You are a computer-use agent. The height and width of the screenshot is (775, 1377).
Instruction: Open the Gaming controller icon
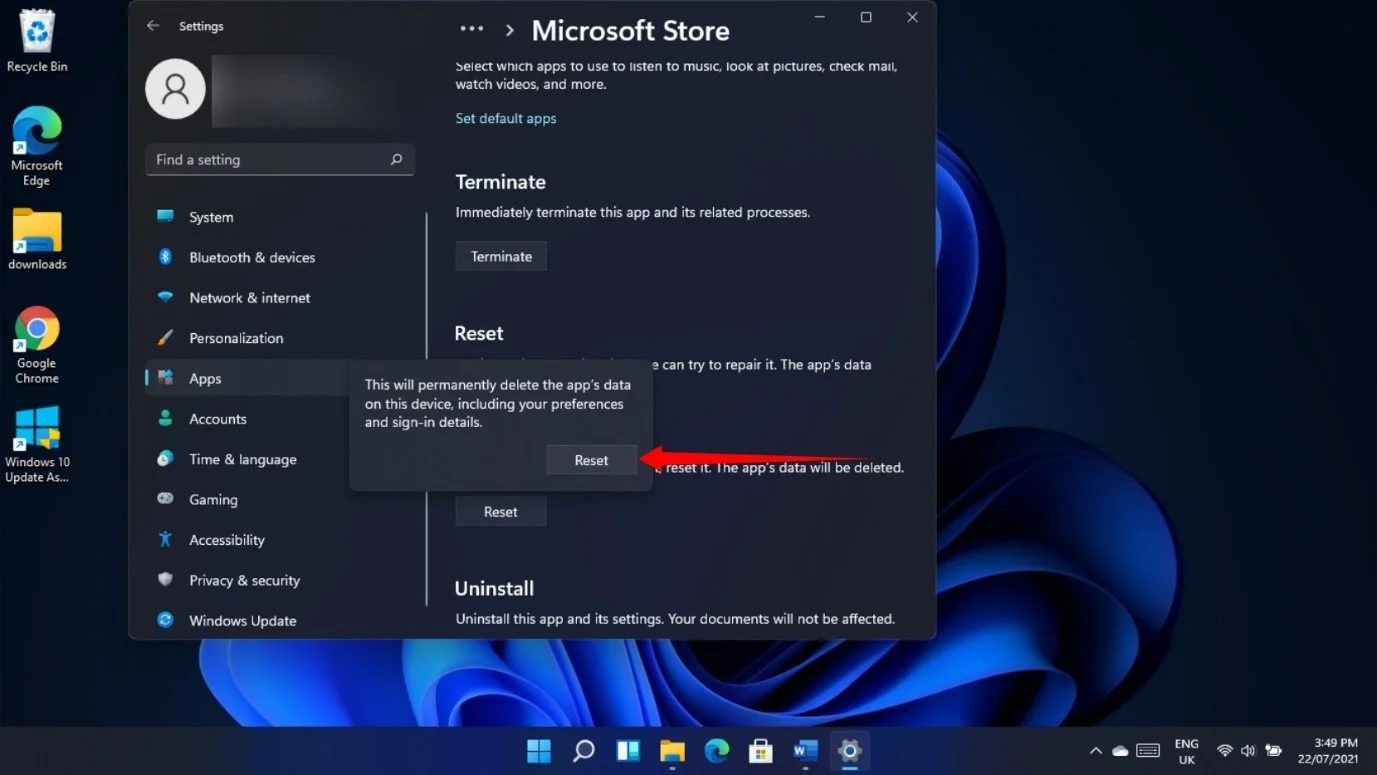point(166,499)
